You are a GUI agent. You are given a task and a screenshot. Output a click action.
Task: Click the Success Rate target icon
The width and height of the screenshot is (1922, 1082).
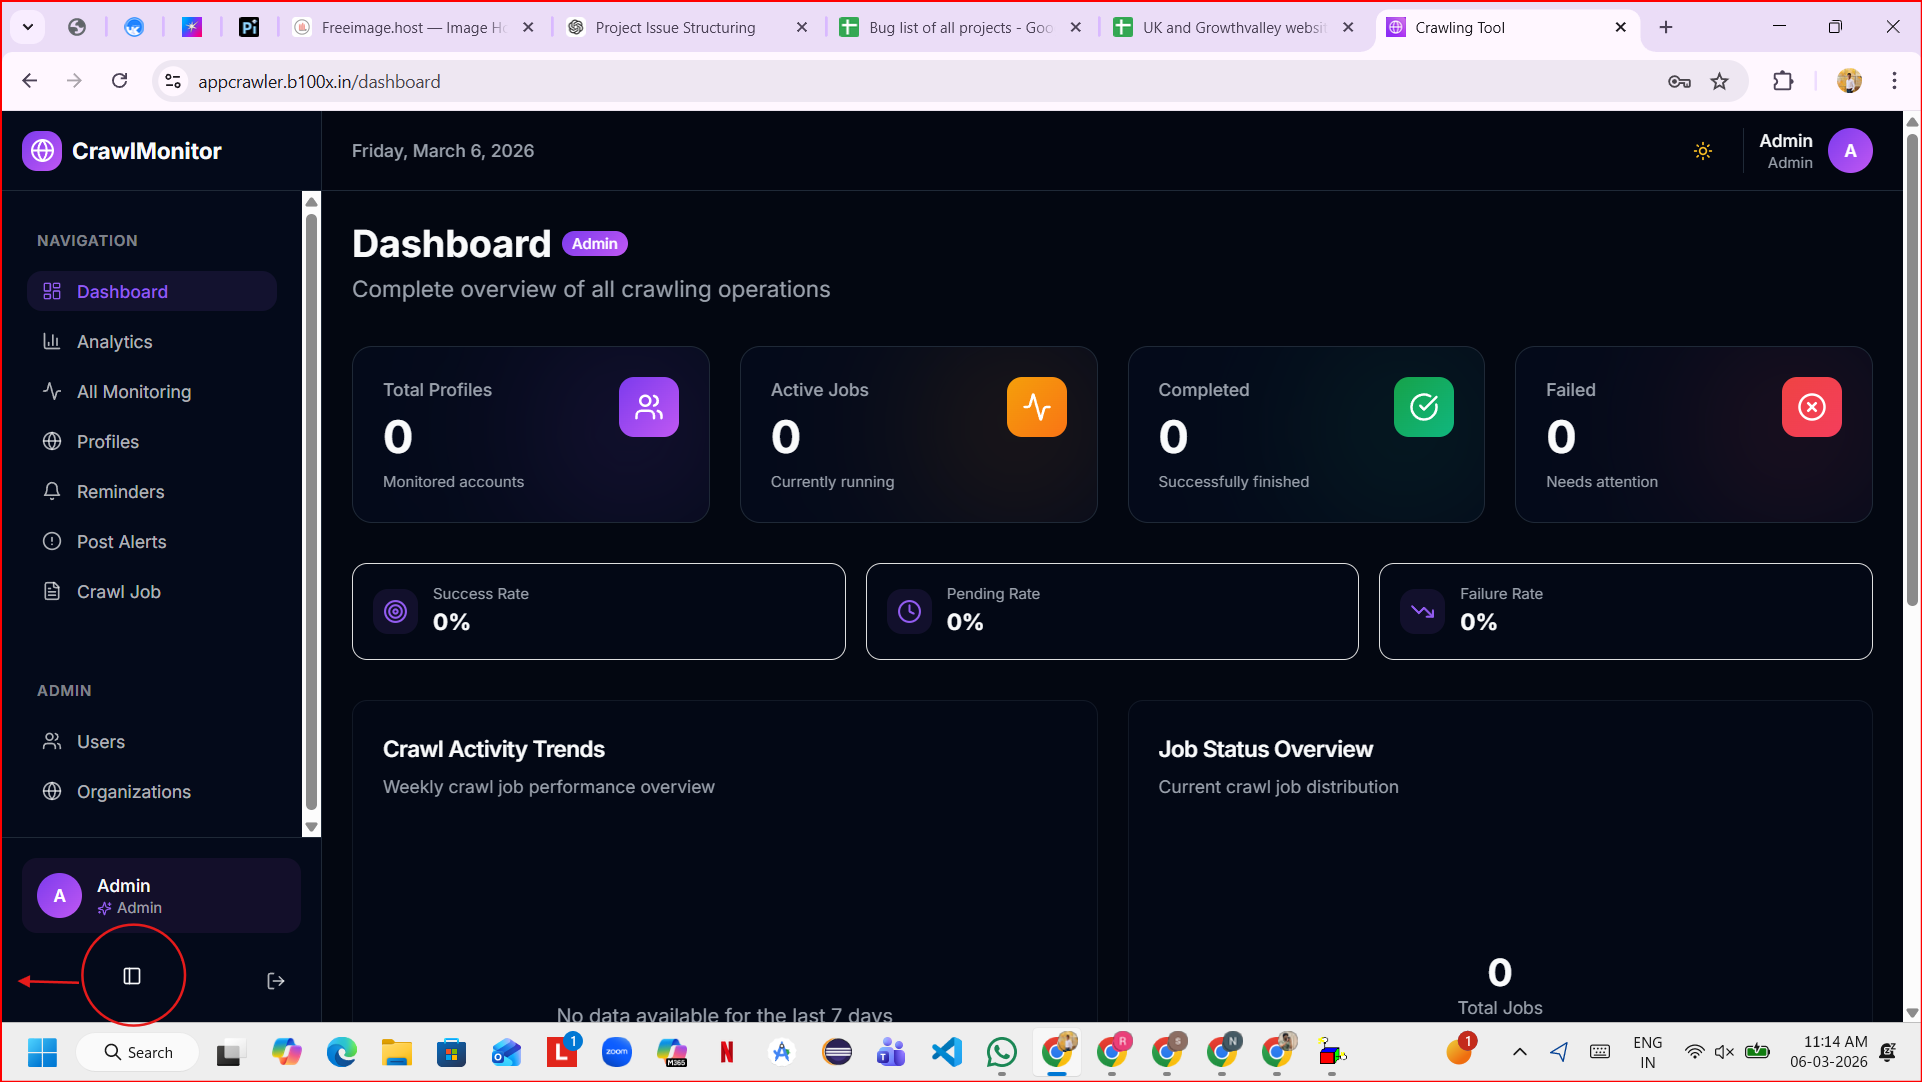(396, 611)
